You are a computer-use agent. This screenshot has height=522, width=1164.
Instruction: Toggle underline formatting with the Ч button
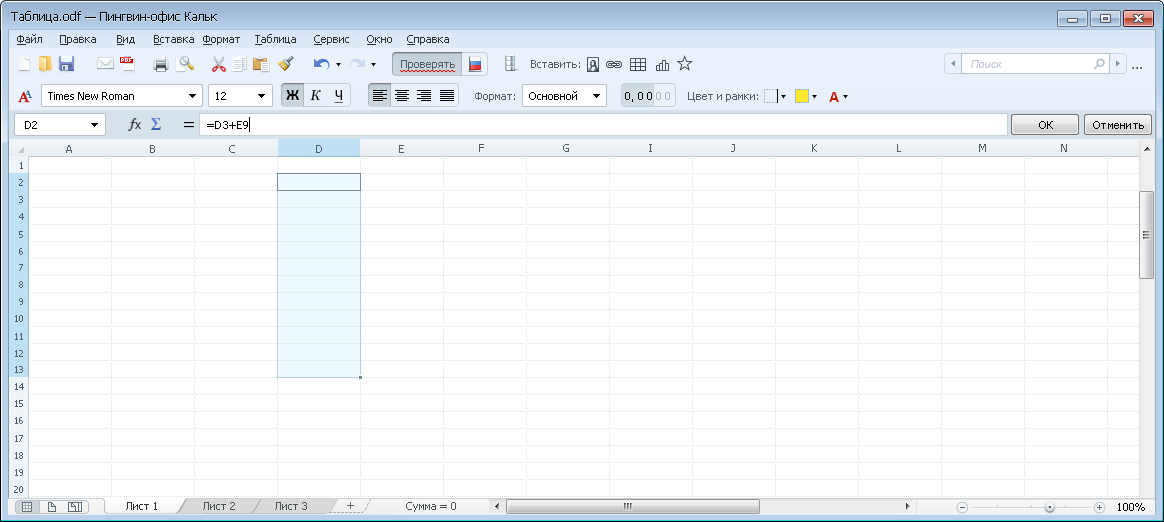339,96
